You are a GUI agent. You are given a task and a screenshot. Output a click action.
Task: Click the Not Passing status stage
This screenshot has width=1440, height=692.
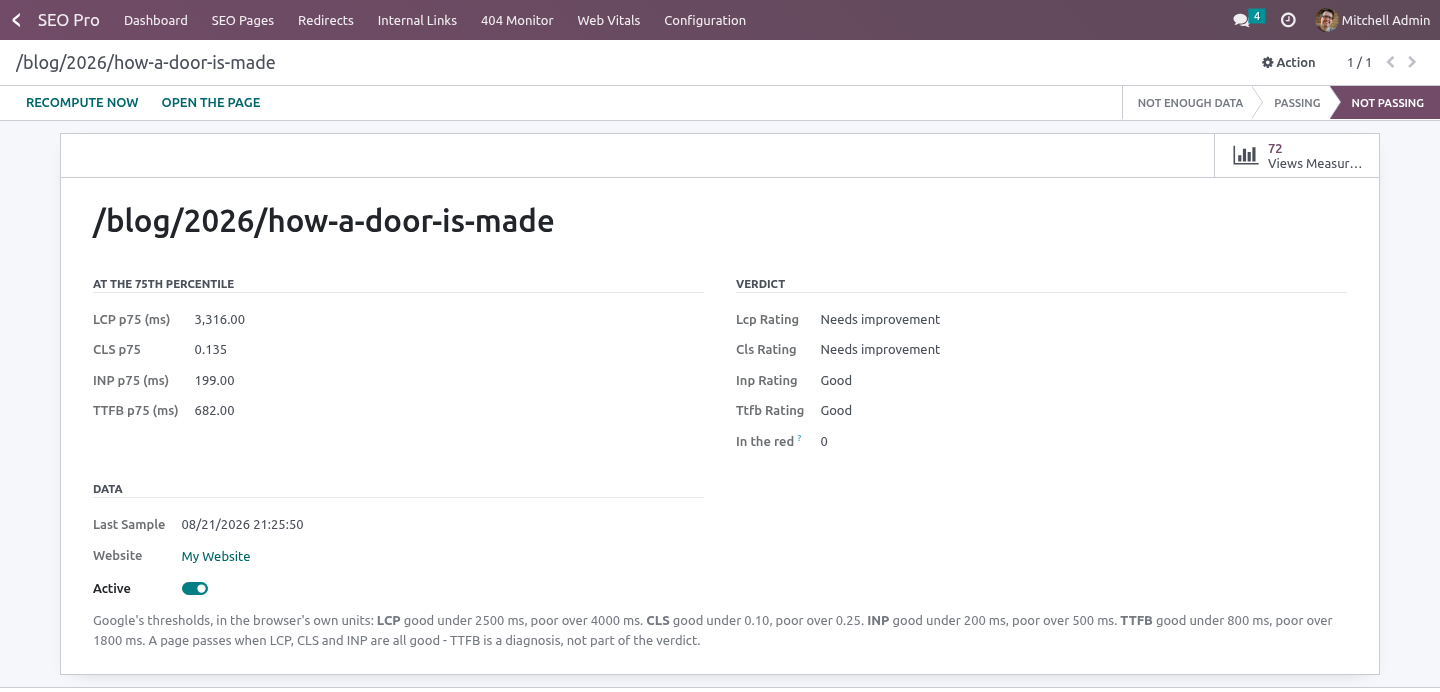(x=1387, y=102)
